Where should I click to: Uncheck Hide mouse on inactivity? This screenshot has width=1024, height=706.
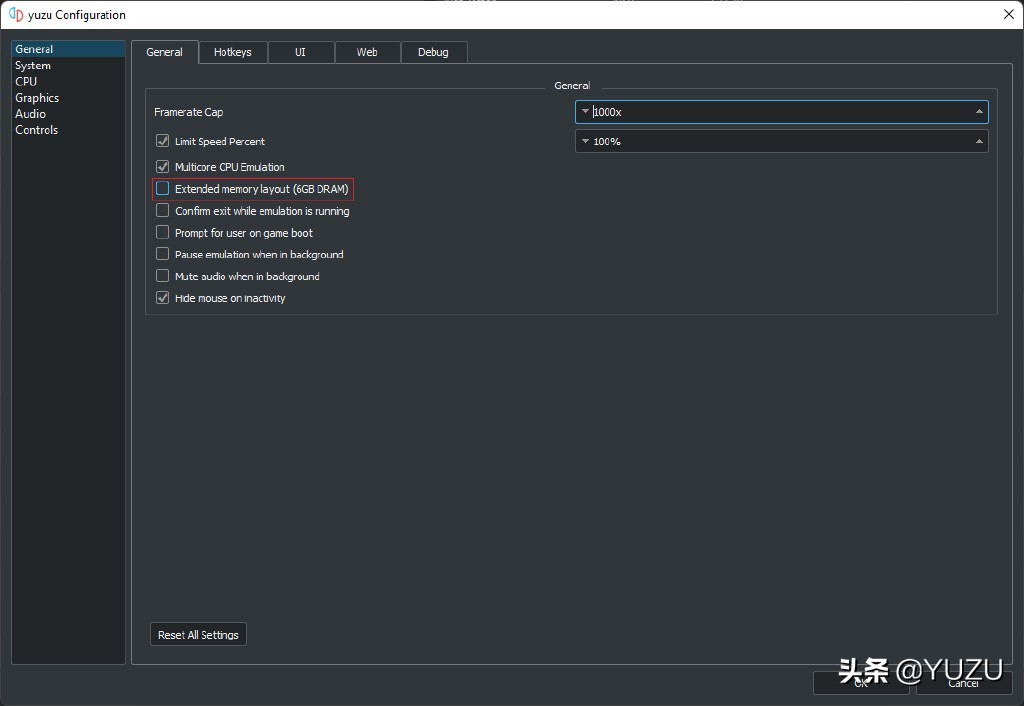[x=163, y=298]
